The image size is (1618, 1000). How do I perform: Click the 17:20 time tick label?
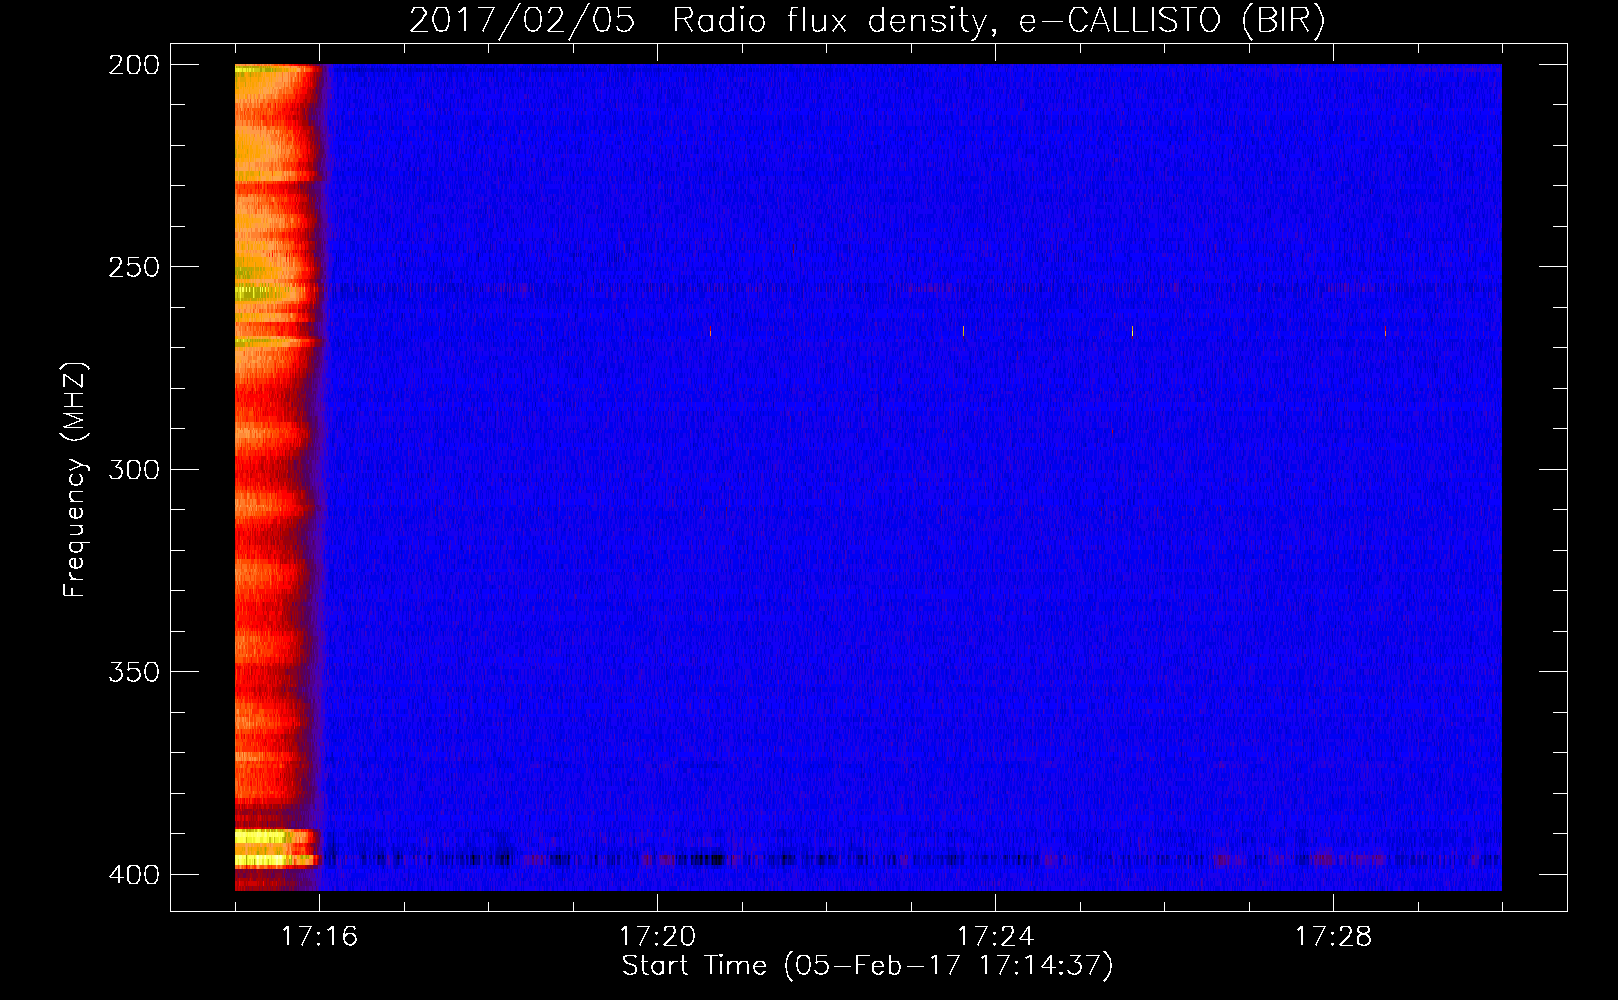coord(657,937)
